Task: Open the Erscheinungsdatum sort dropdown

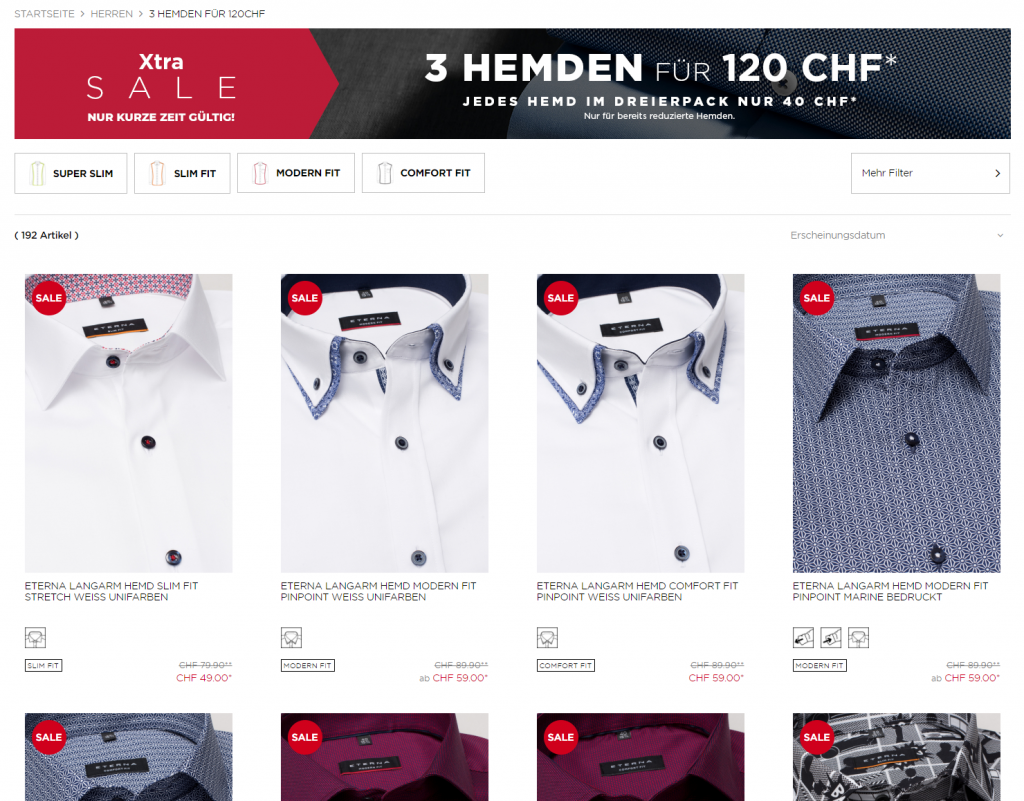Action: [x=896, y=235]
